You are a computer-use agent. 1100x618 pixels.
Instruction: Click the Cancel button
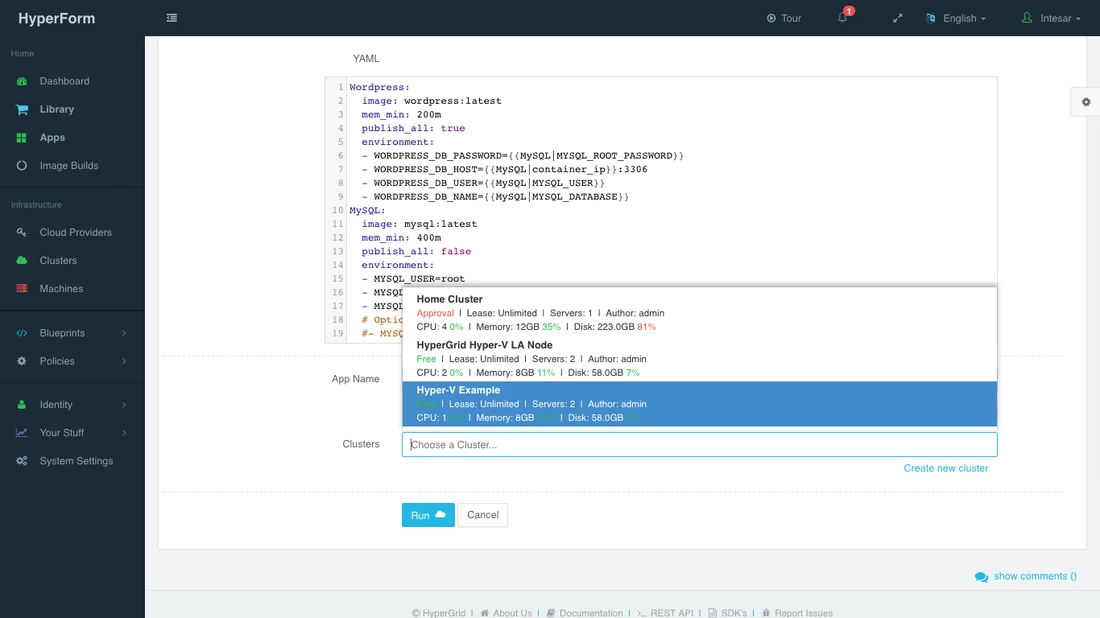(x=483, y=515)
